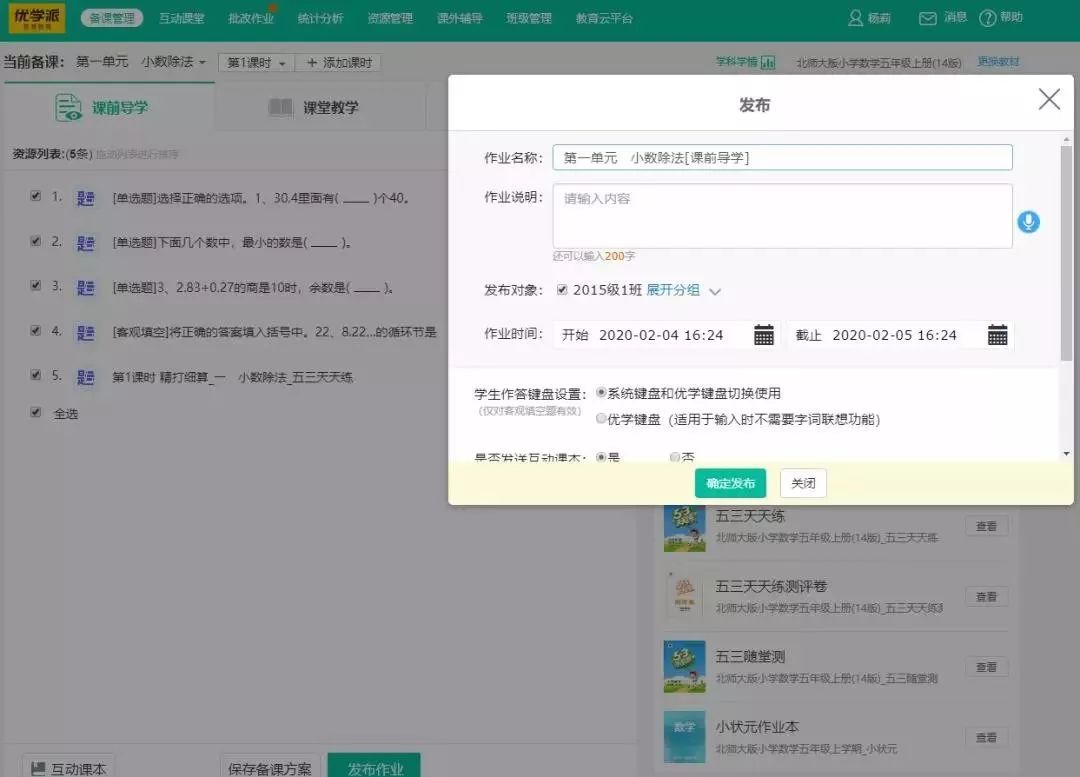
Task: Open the 批改作业 menu
Action: click(x=251, y=18)
